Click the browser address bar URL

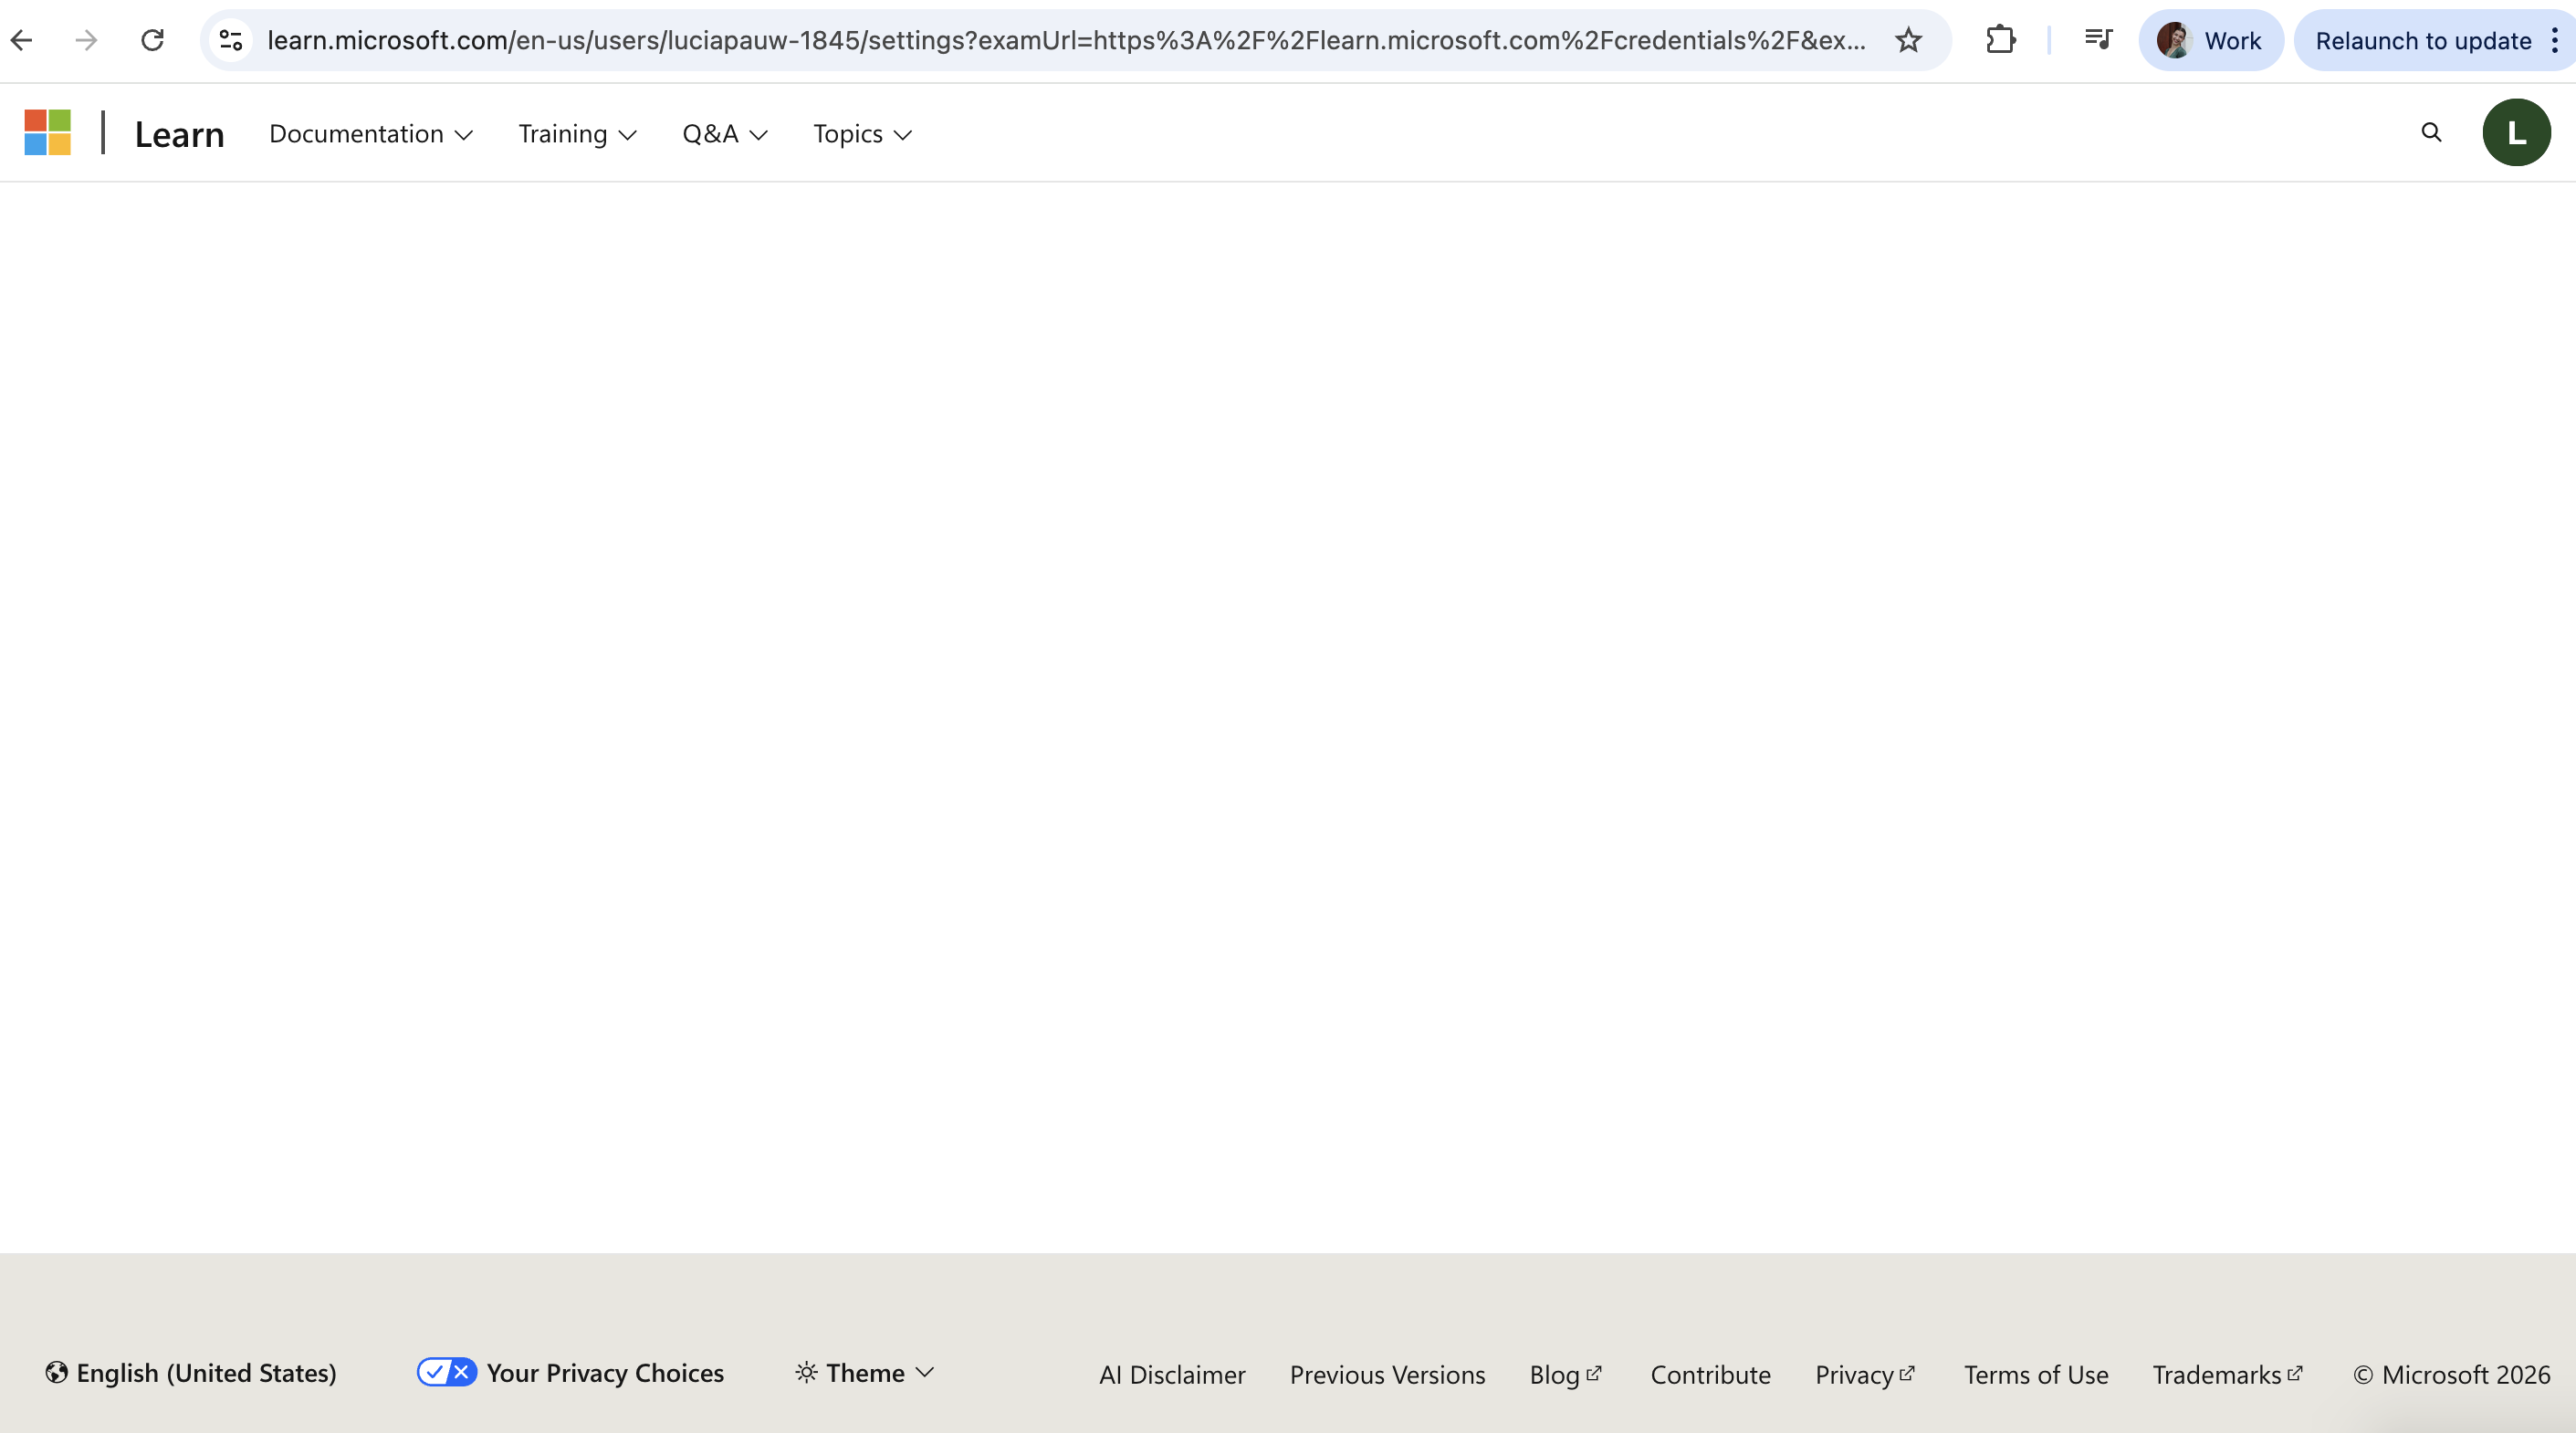point(1065,40)
